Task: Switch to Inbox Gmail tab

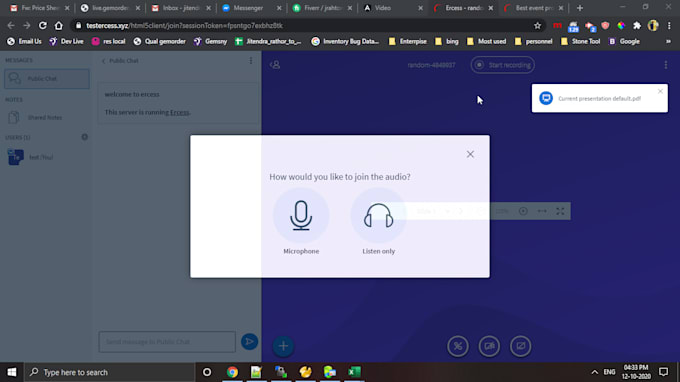Action: coord(181,8)
